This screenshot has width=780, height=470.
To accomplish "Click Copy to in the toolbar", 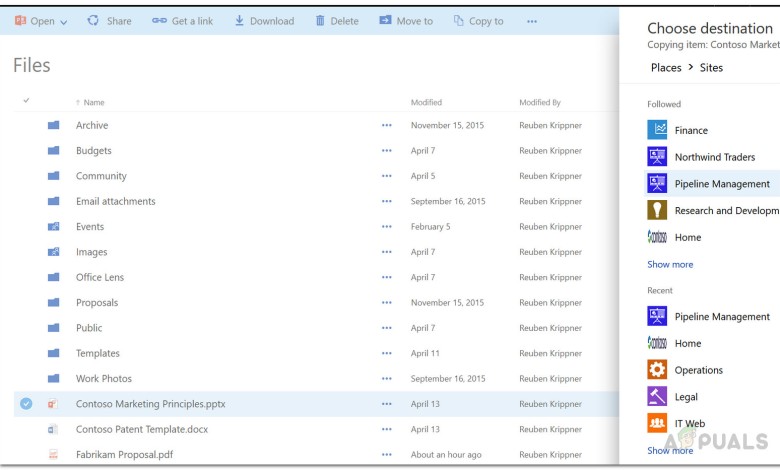I will (479, 21).
